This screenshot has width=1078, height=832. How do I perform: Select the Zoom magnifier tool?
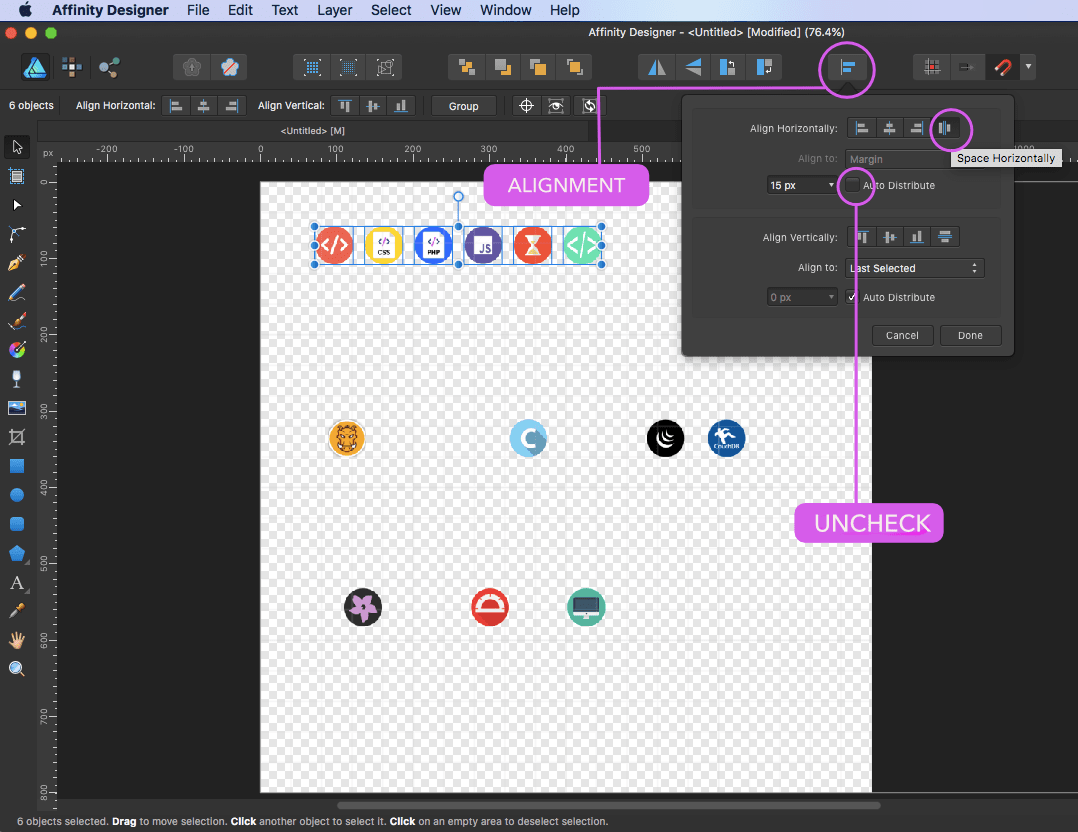(x=16, y=669)
